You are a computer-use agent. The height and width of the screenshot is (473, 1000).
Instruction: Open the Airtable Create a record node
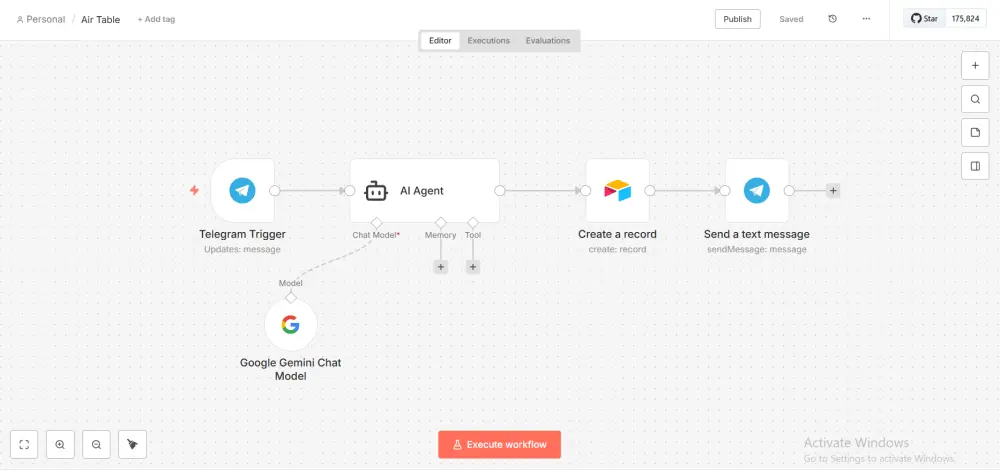click(617, 190)
